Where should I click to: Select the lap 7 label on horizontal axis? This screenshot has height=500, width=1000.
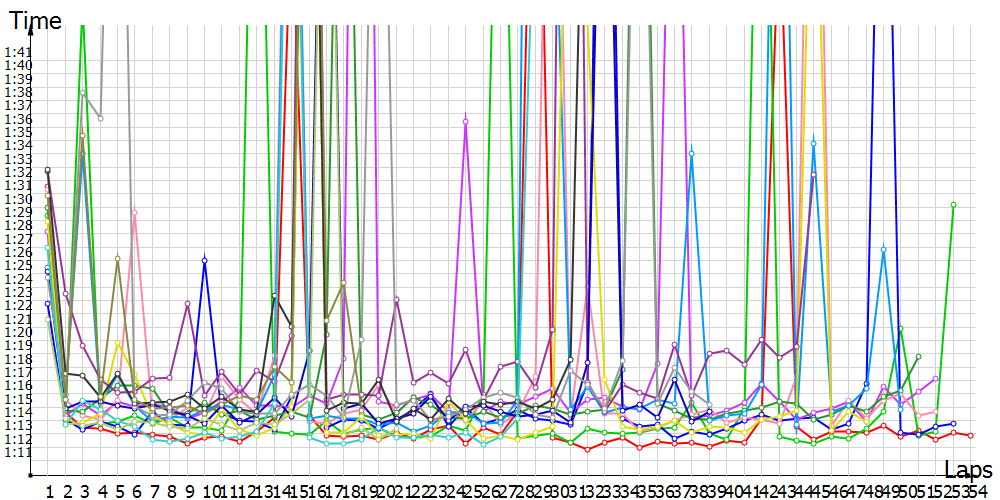153,491
